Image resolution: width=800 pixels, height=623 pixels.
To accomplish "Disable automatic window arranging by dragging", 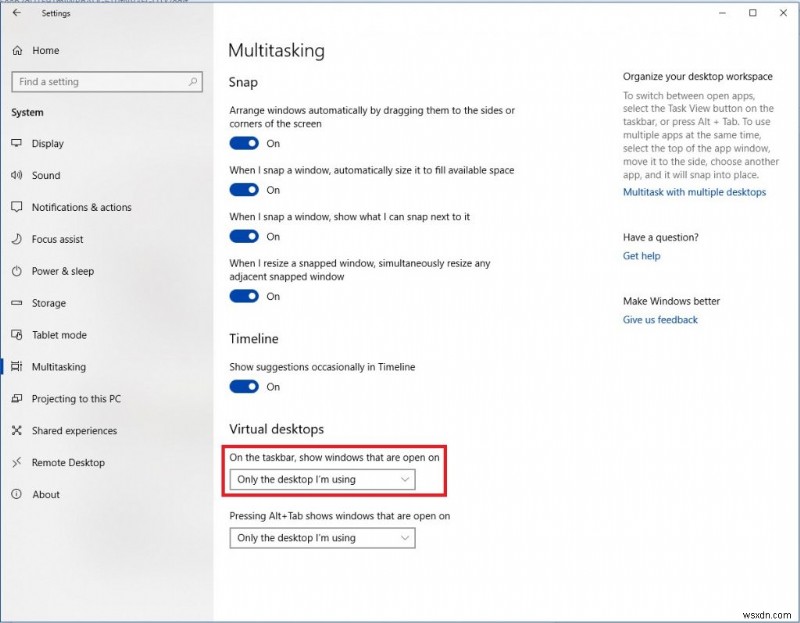I will (x=245, y=143).
